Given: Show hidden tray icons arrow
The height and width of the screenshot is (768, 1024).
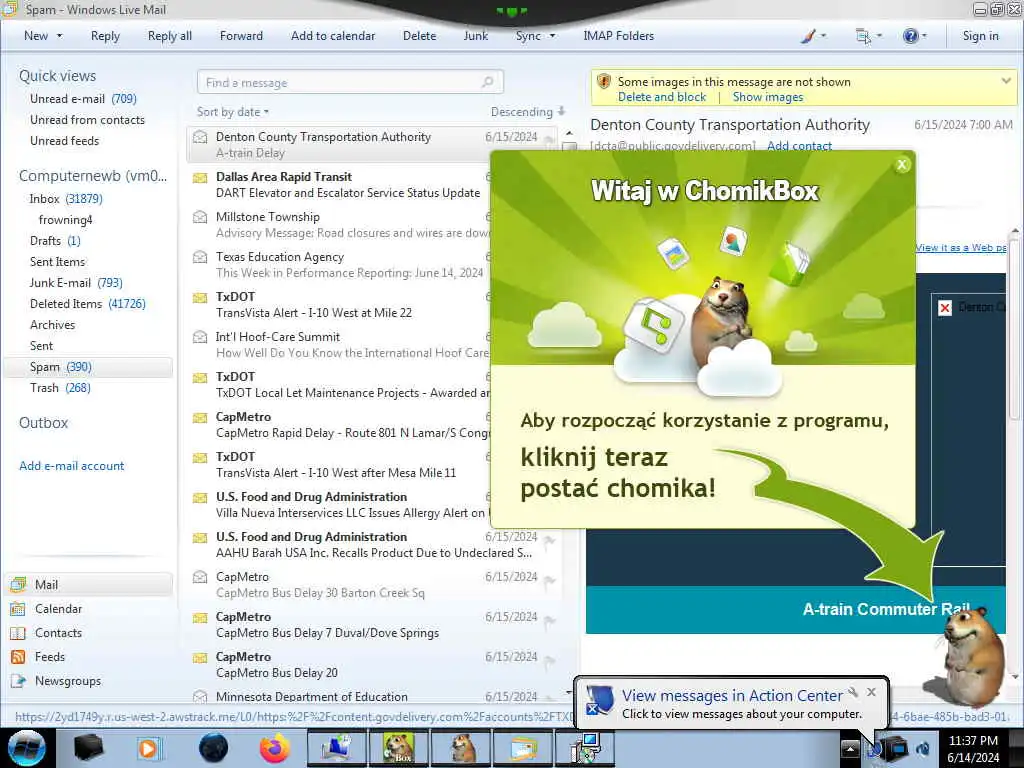Looking at the screenshot, I should 850,748.
